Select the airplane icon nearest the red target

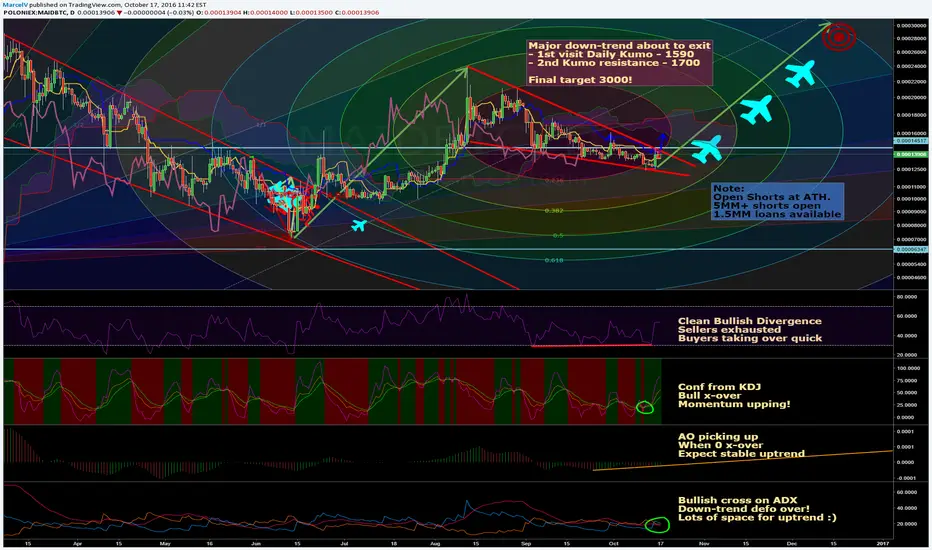click(800, 74)
